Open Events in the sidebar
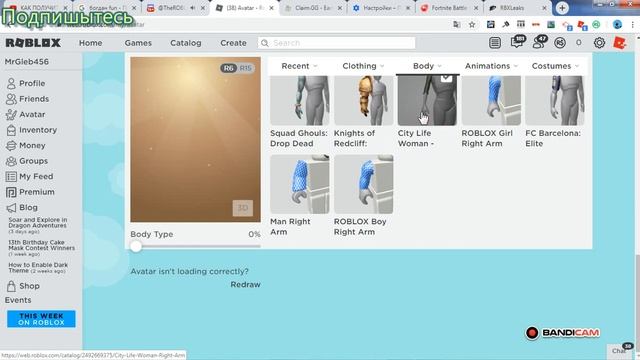This screenshot has width=640, height=360. pos(18,300)
